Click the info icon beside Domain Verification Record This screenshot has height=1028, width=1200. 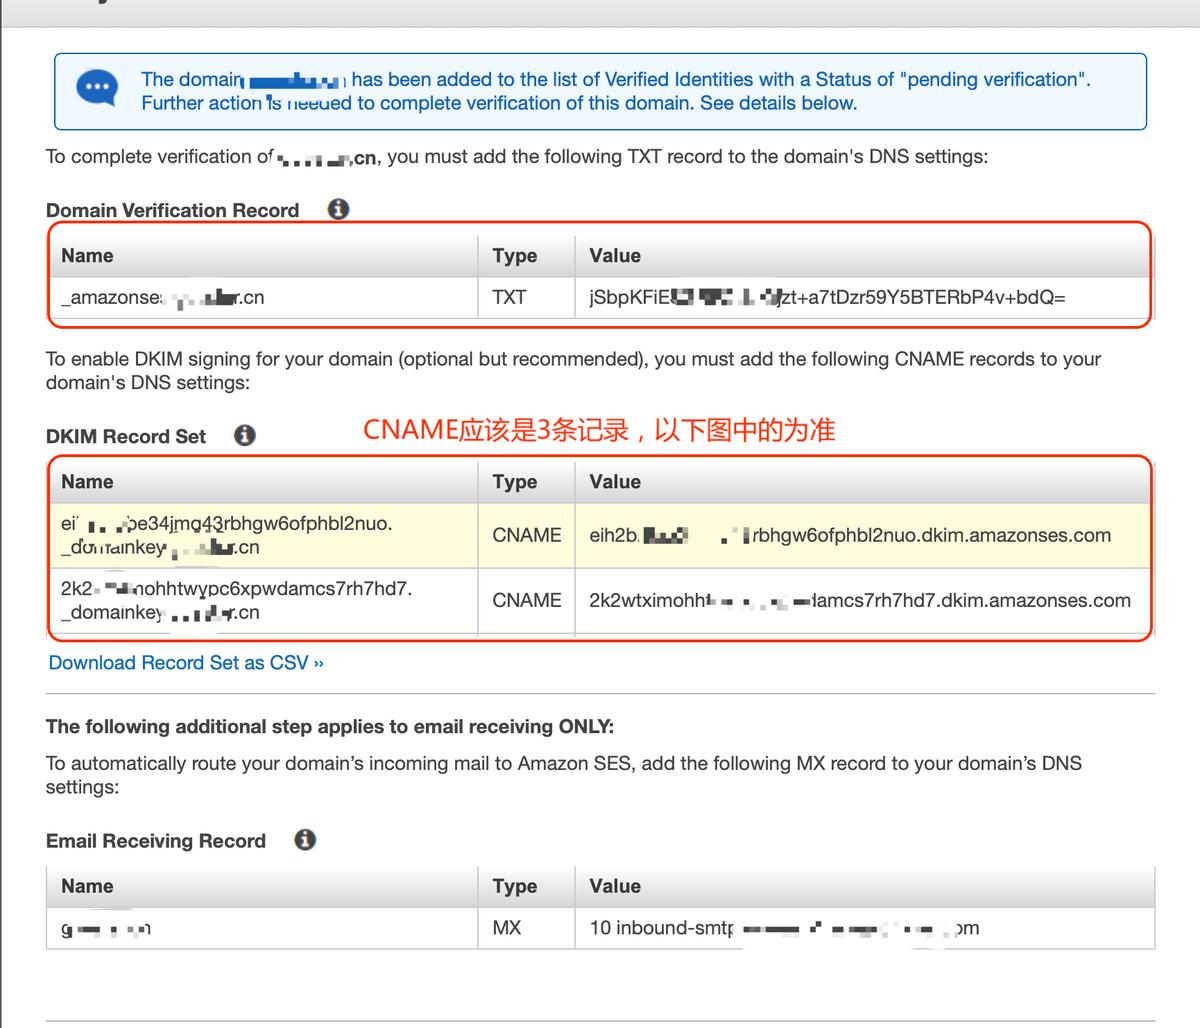(339, 209)
